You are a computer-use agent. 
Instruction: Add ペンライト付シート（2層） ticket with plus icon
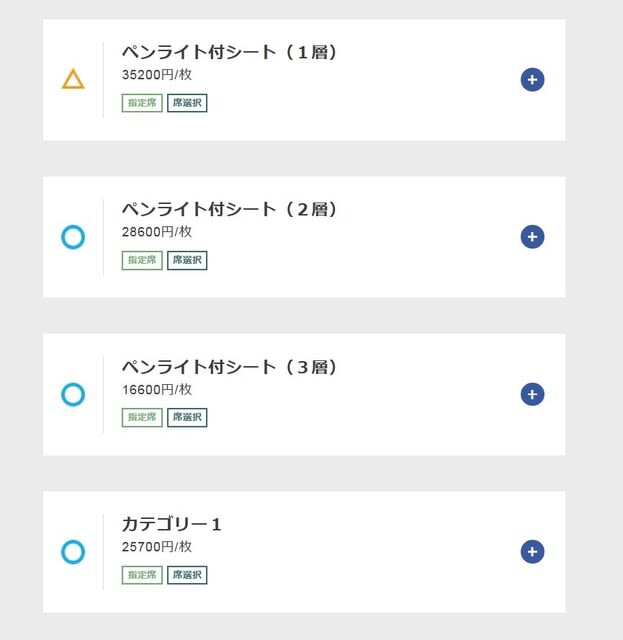(532, 237)
